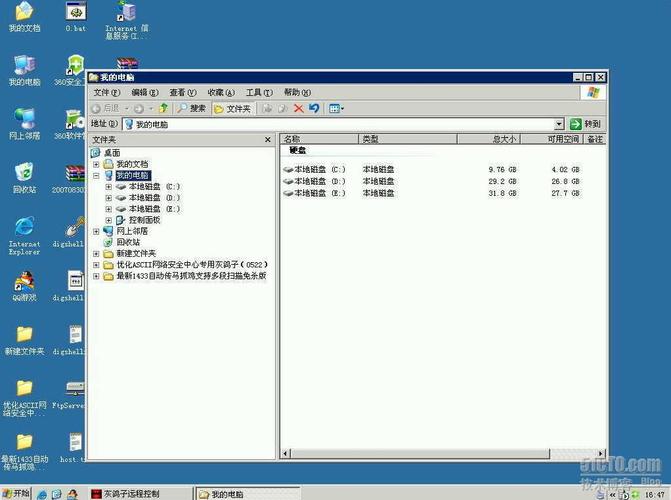Expand 本地磁盘 (C:) in folder tree

pos(108,187)
